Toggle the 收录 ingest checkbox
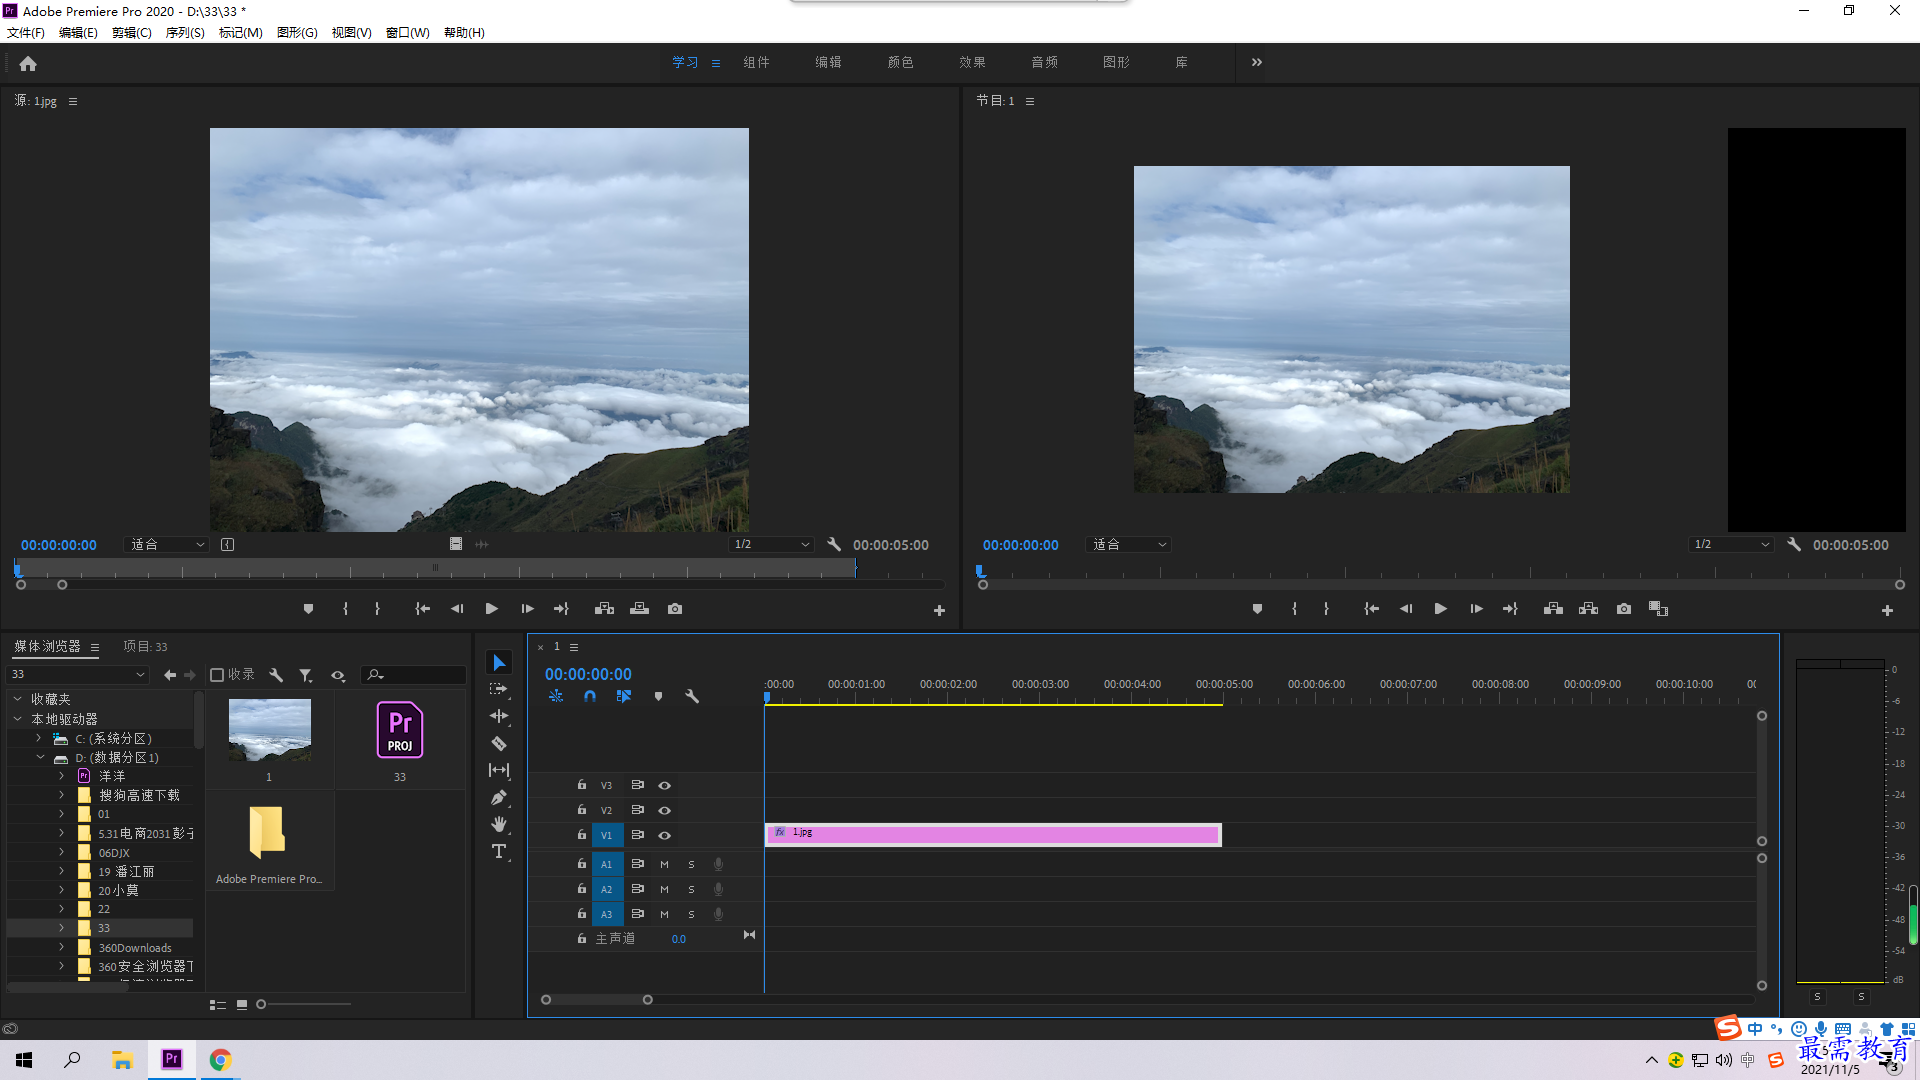Image resolution: width=1920 pixels, height=1080 pixels. [x=217, y=675]
